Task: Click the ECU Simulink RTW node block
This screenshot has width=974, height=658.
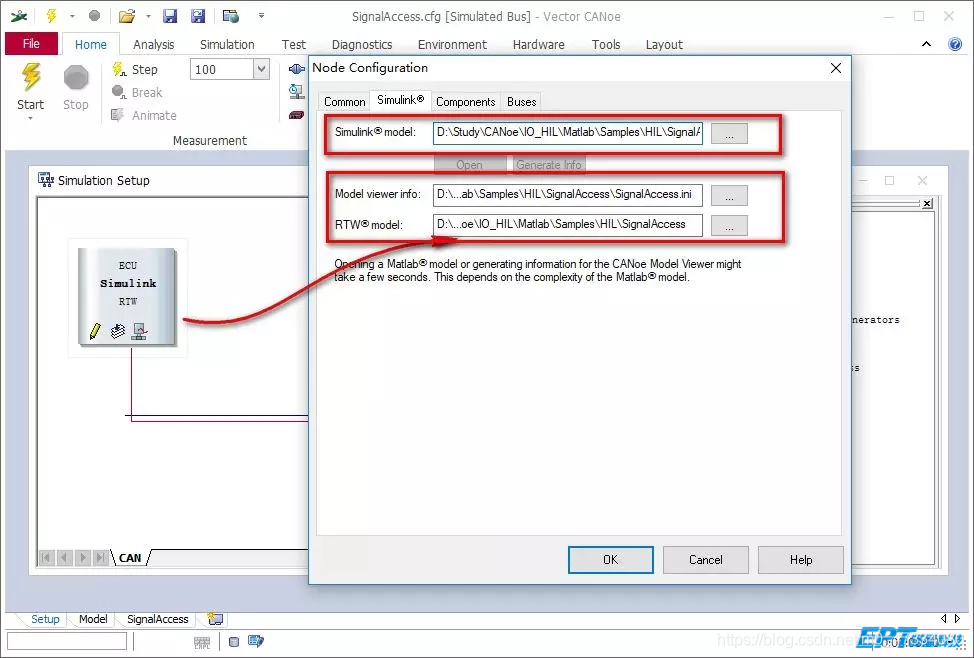Action: pos(127,296)
